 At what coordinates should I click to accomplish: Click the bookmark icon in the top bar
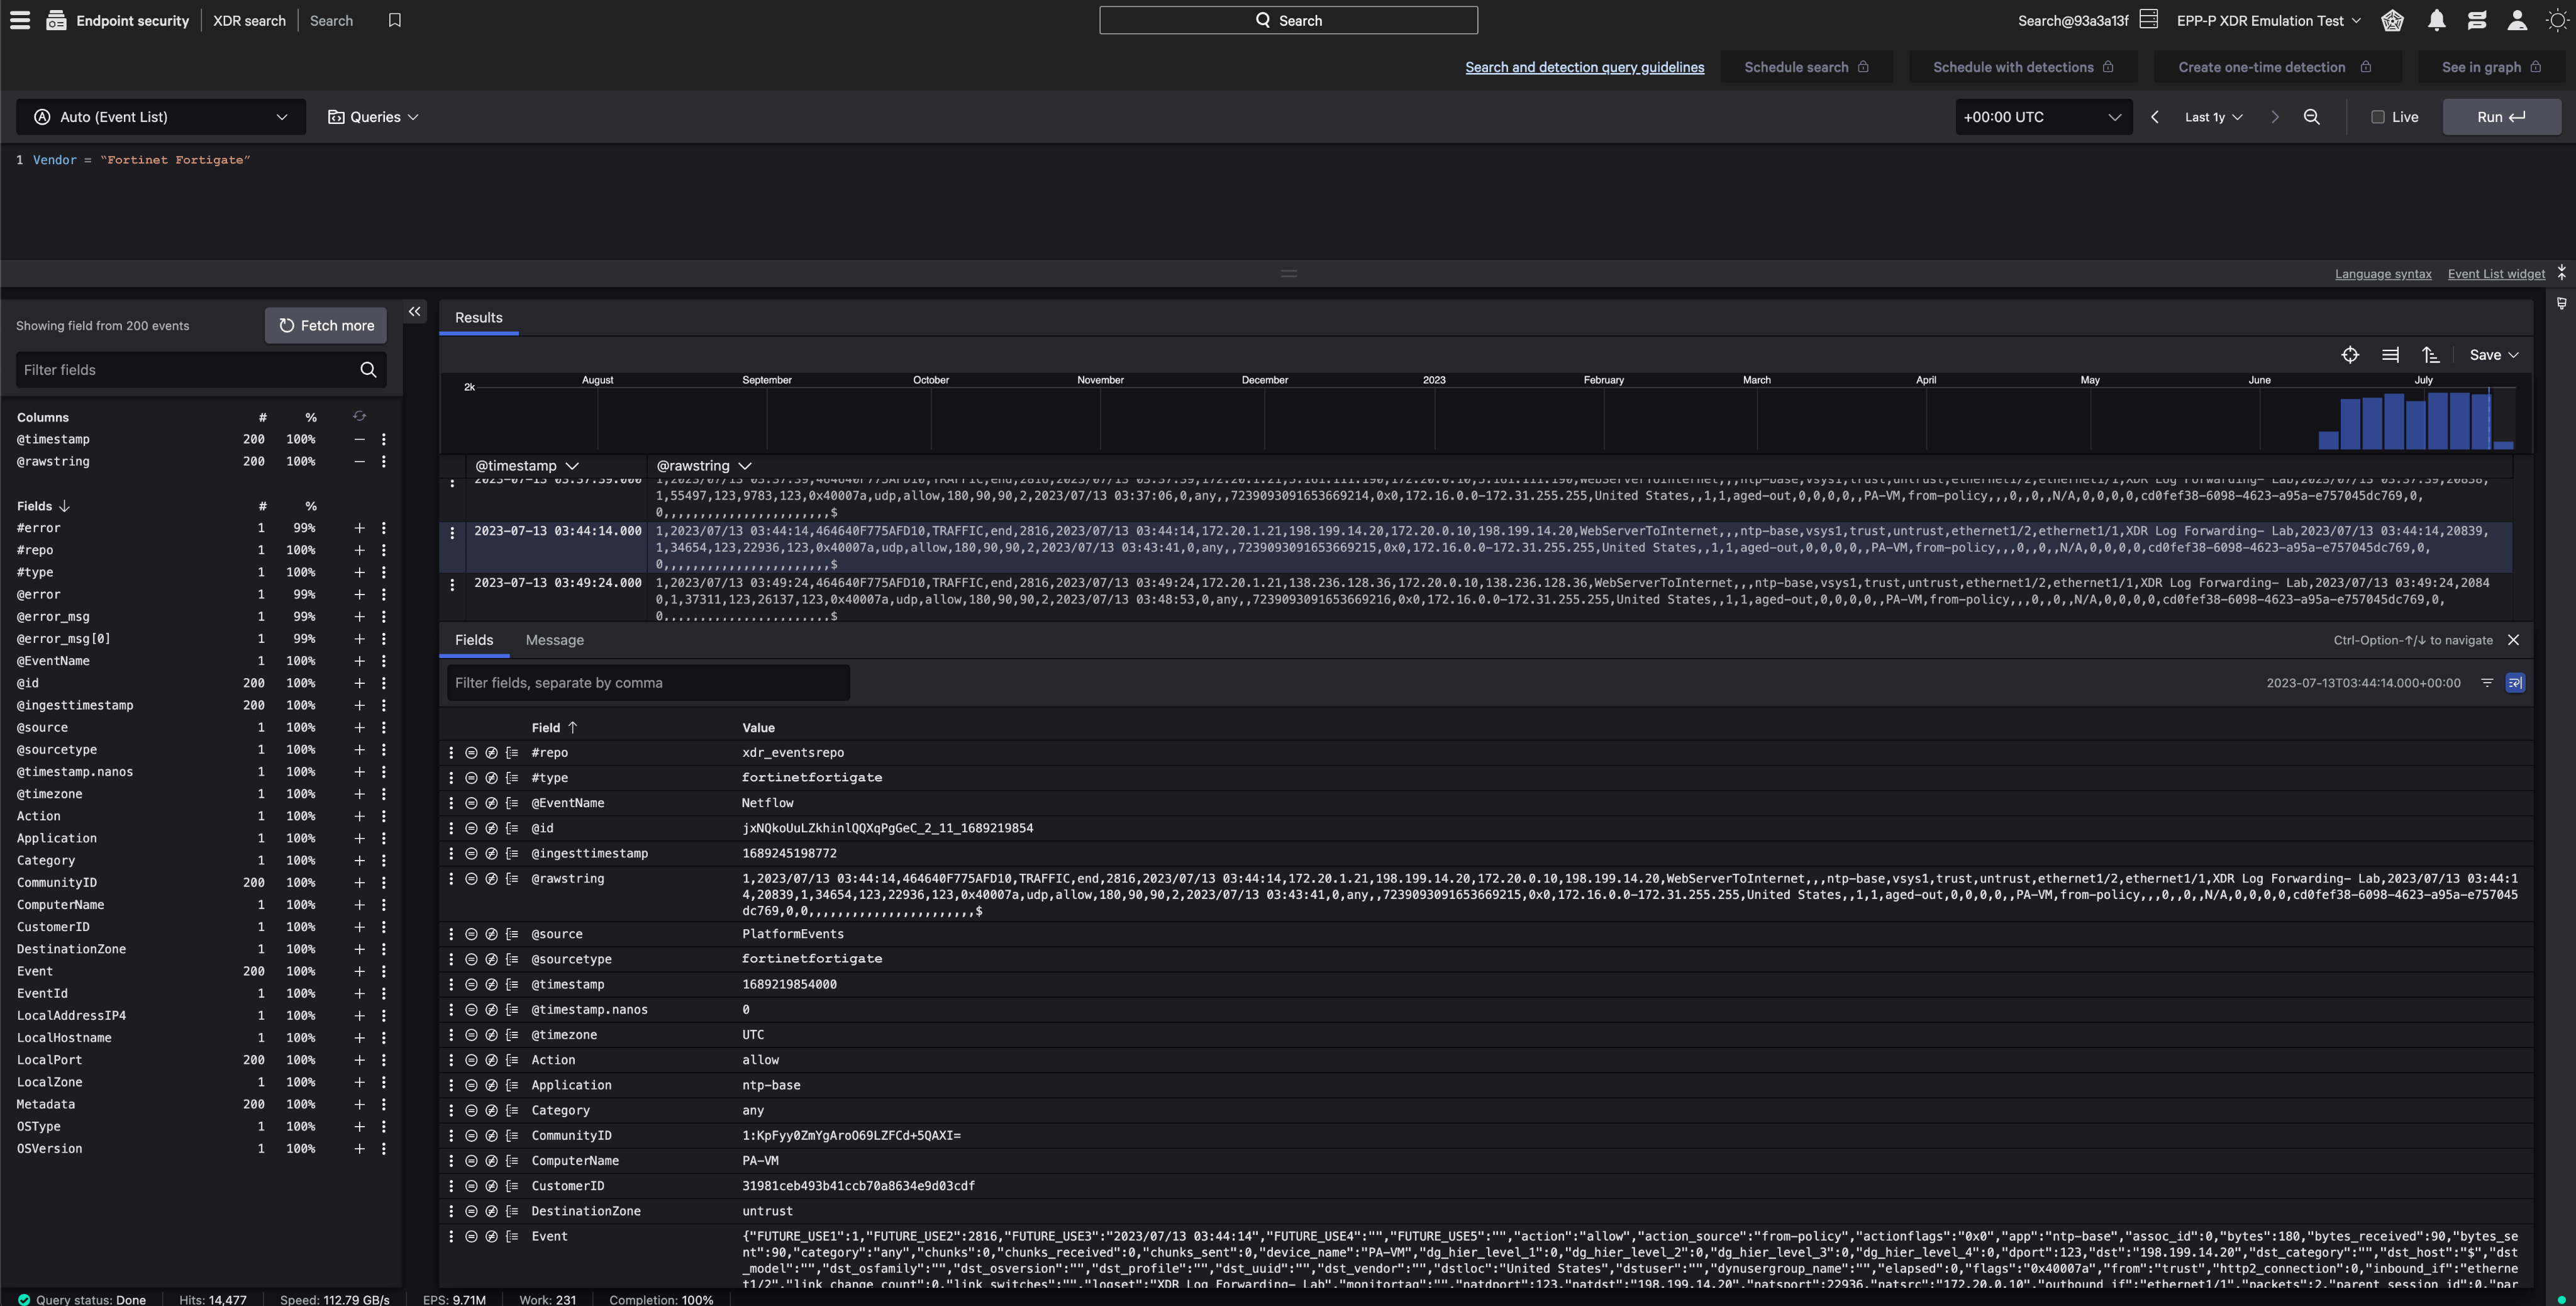click(395, 21)
